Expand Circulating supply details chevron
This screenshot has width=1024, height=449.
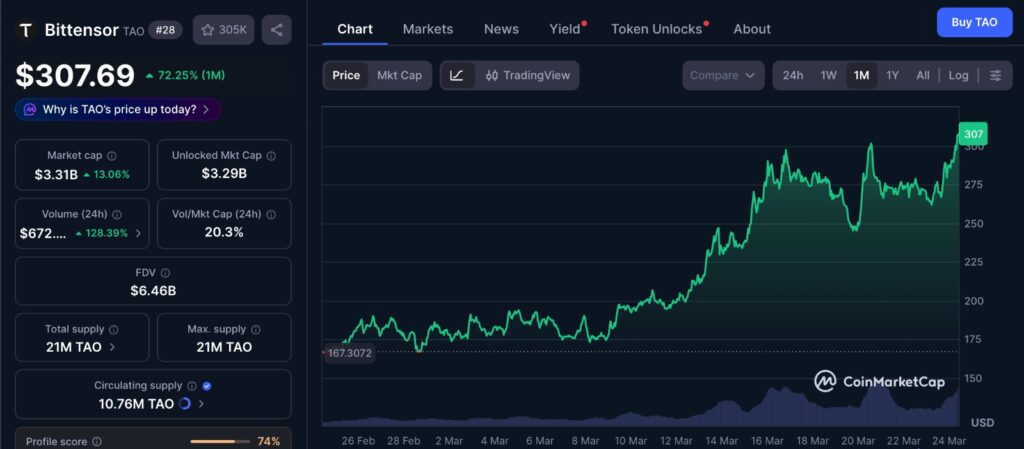click(201, 404)
